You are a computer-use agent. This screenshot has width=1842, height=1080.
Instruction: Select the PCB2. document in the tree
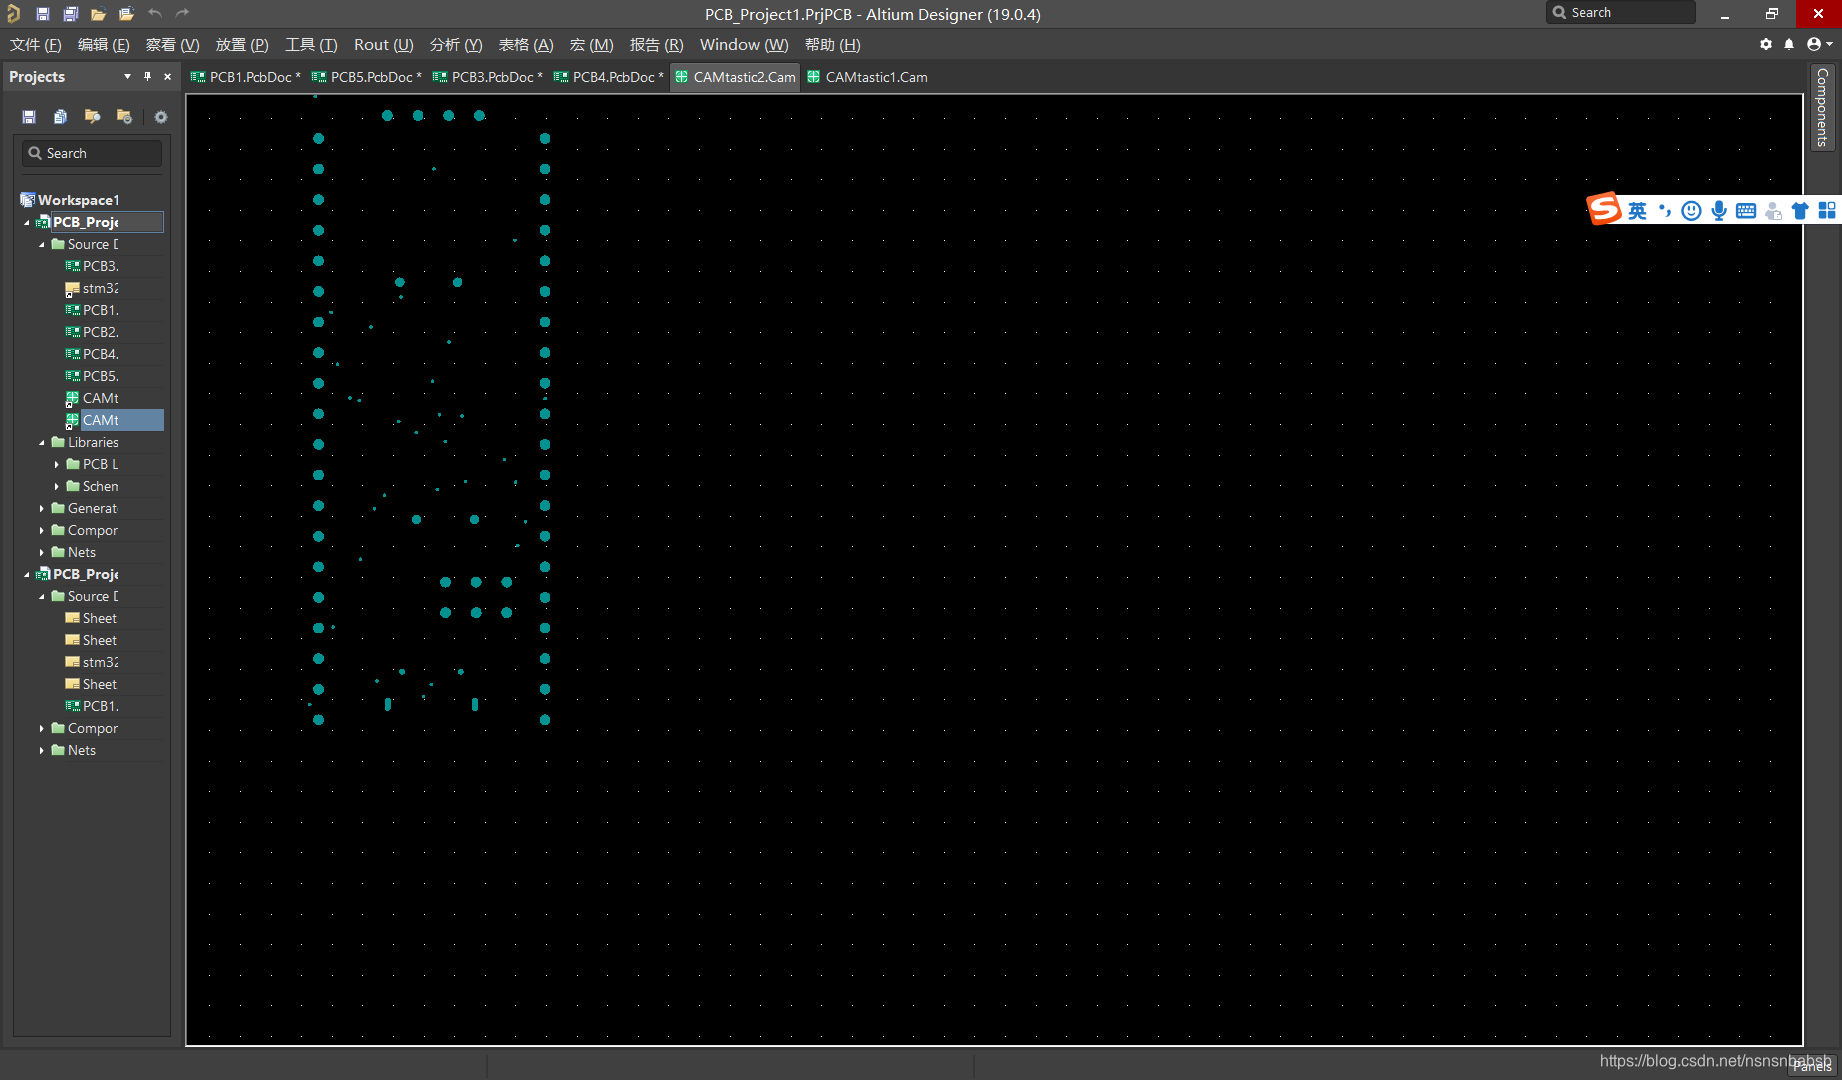92,332
